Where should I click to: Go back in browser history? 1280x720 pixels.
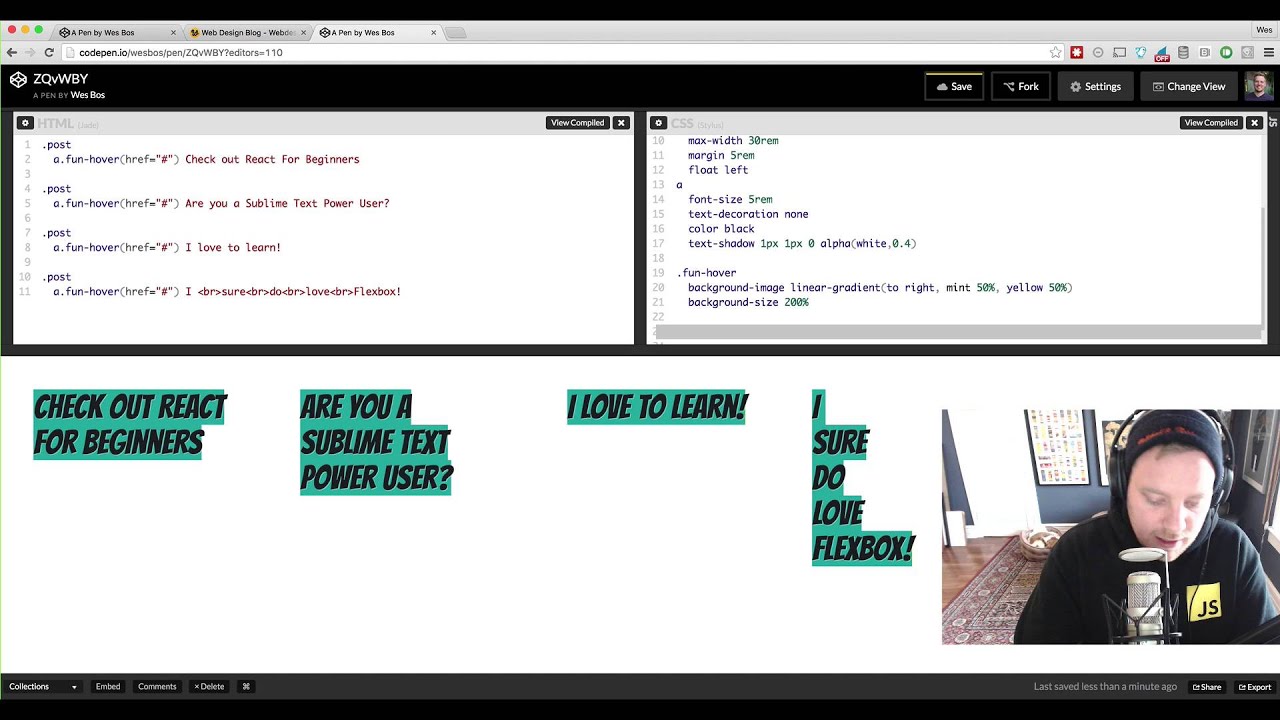pyautogui.click(x=11, y=52)
